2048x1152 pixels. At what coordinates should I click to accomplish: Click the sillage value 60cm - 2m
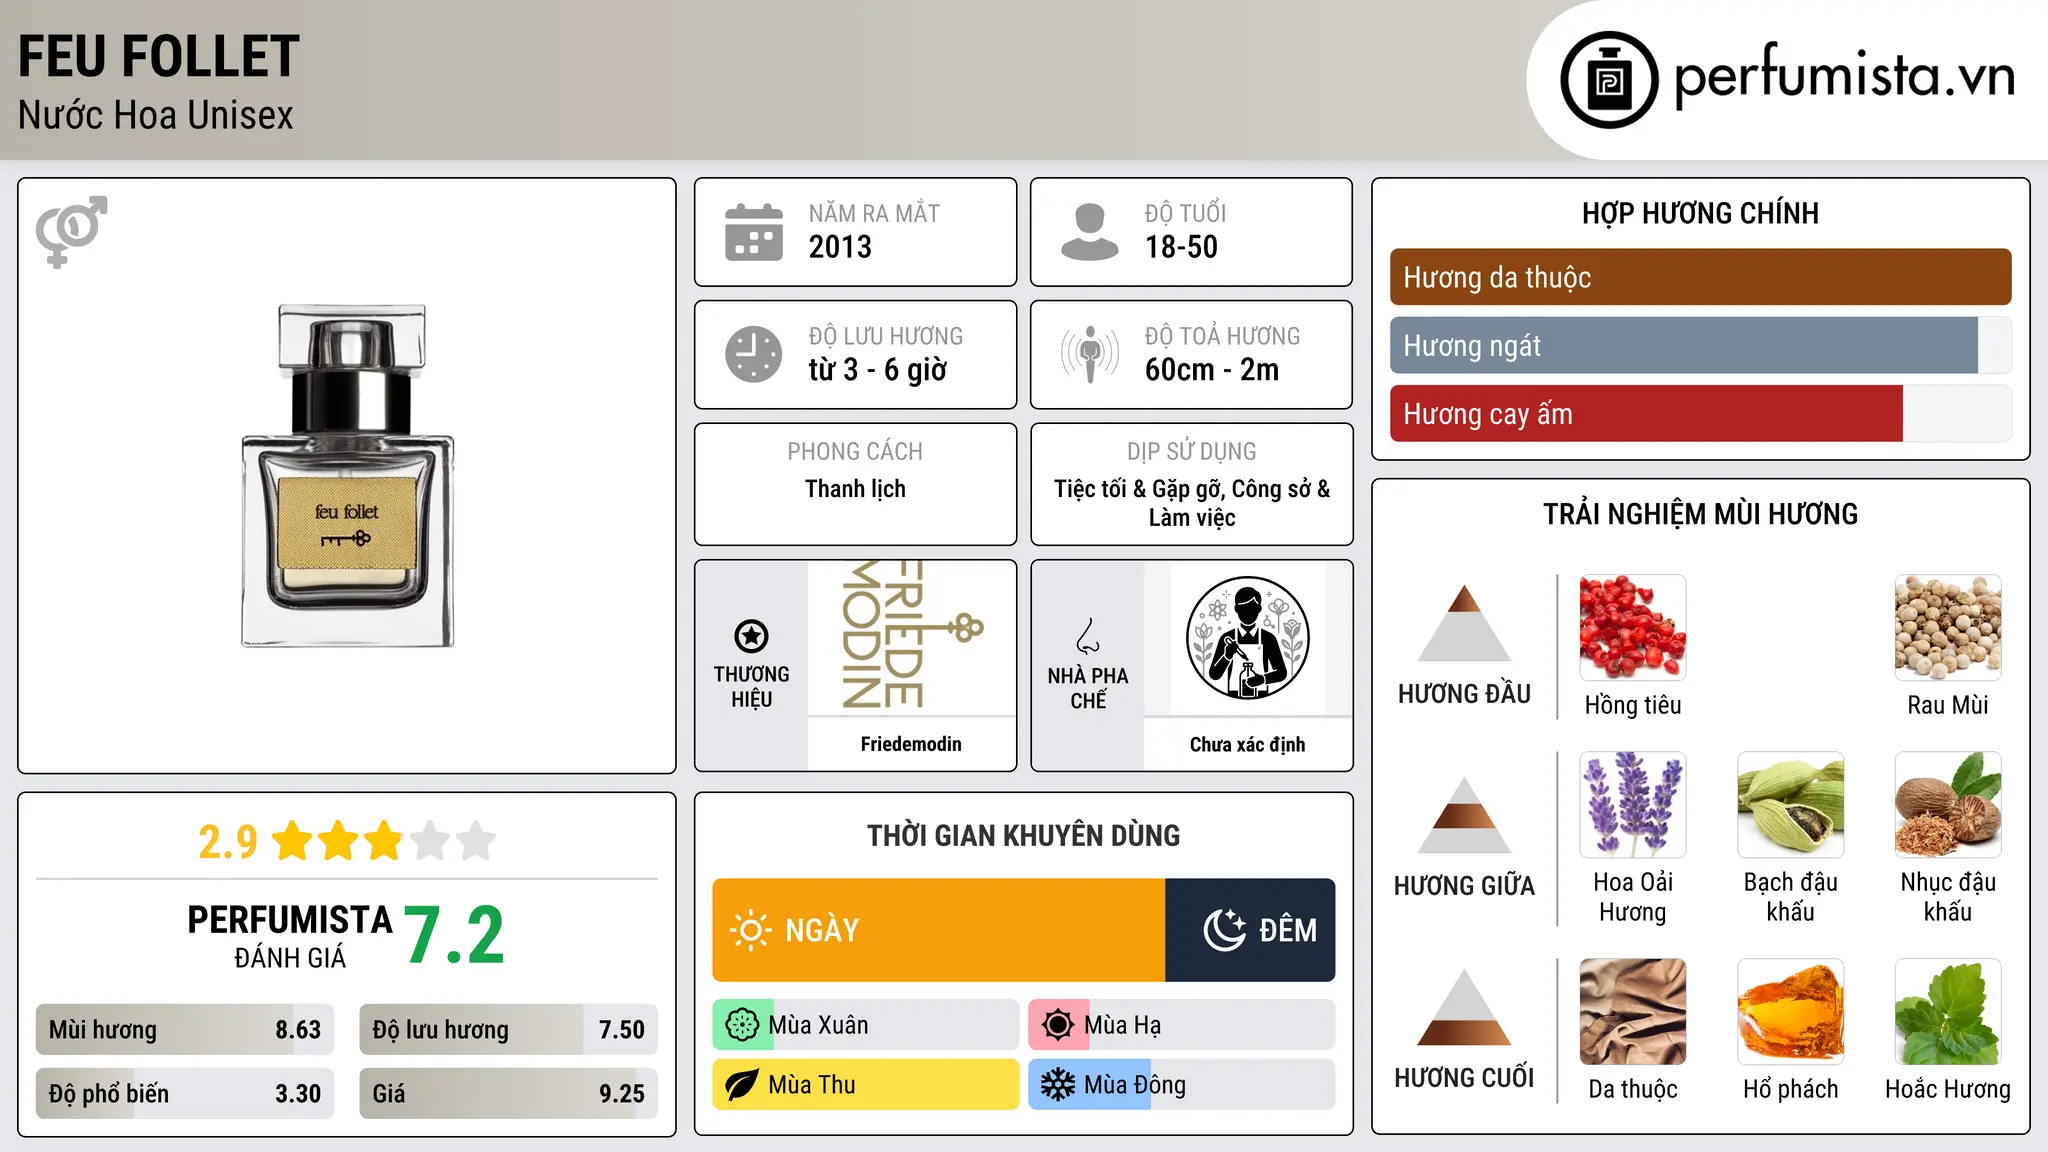pos(1212,370)
